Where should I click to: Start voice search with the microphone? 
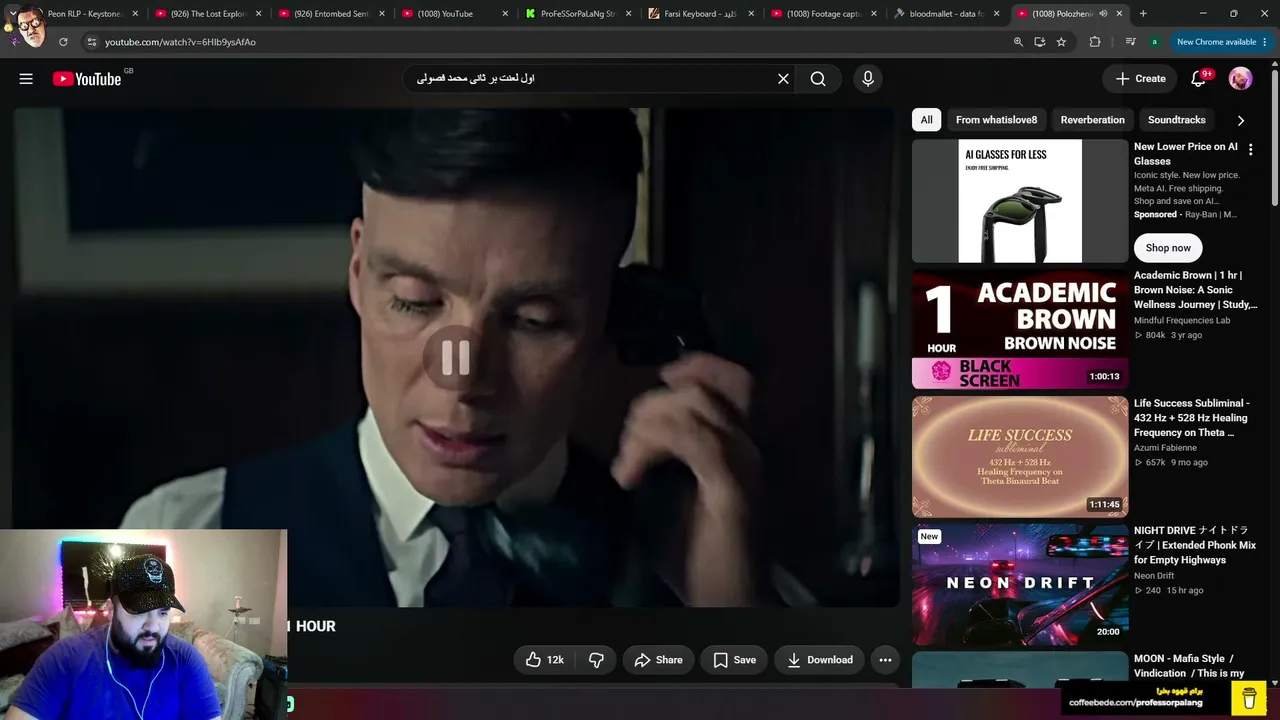click(867, 79)
